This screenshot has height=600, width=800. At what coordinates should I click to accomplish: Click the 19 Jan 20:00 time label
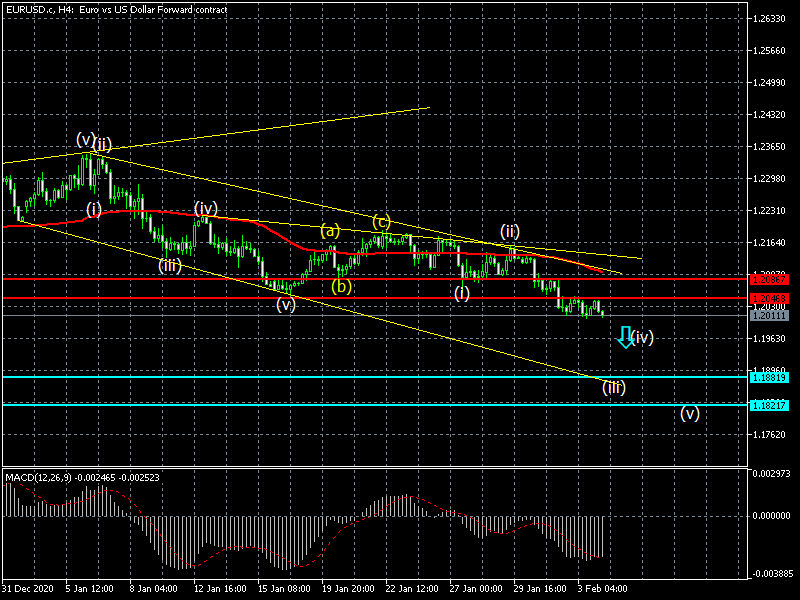pos(348,589)
